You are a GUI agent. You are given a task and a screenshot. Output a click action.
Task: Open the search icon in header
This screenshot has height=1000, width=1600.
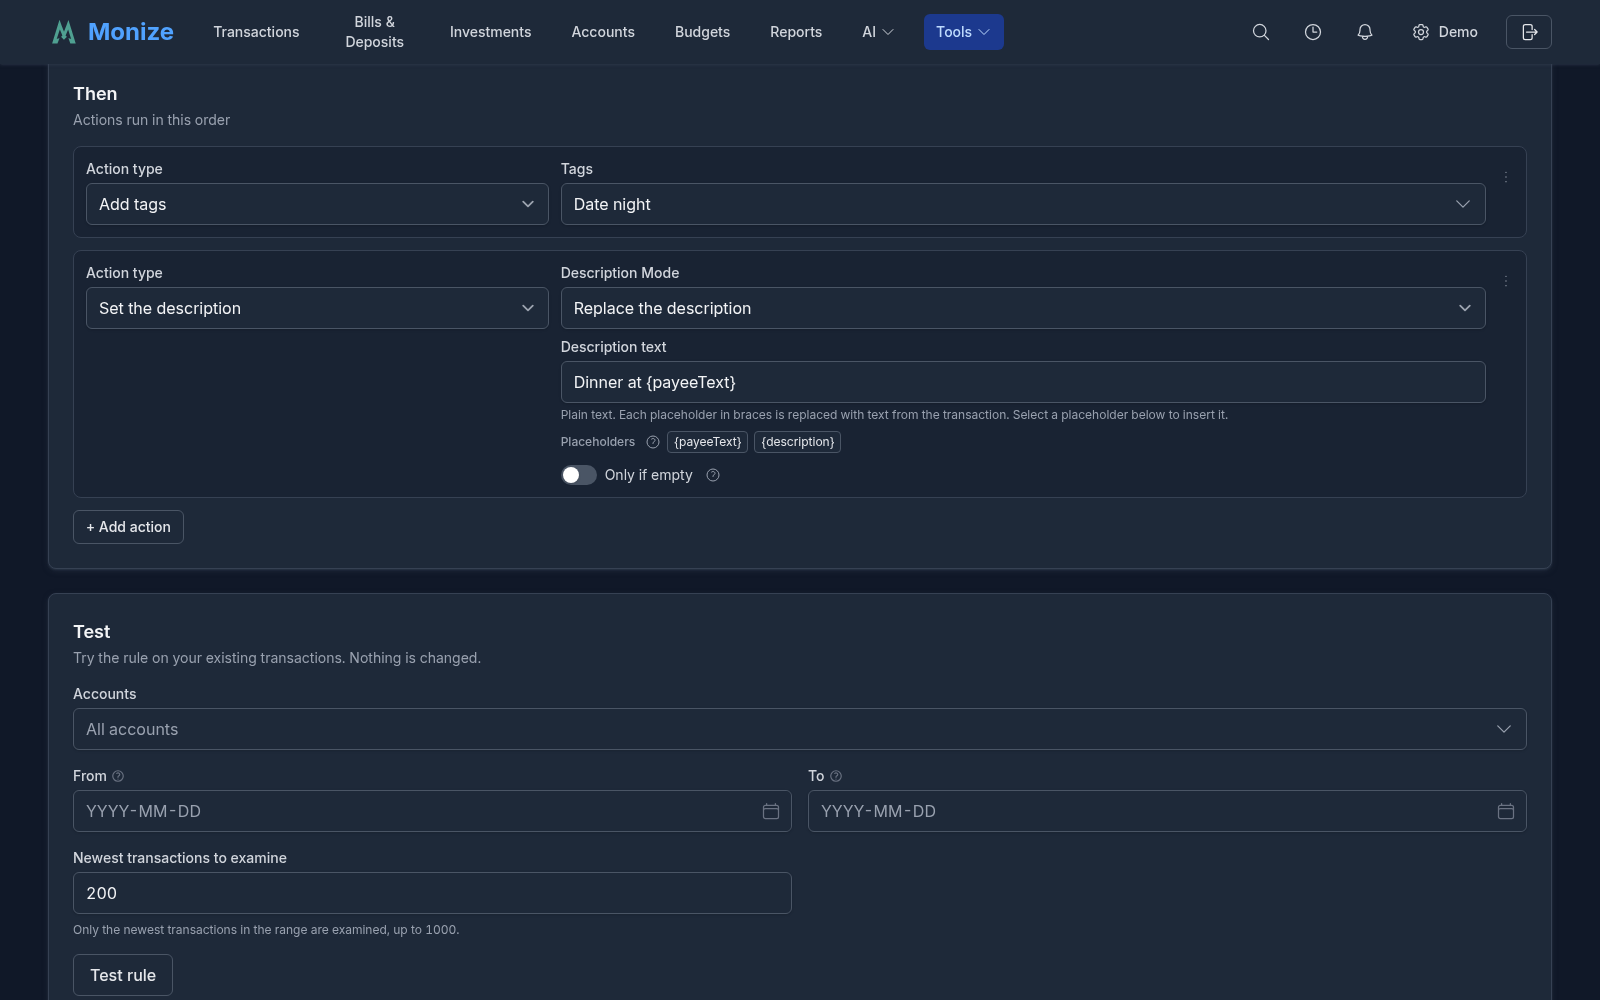click(x=1261, y=32)
